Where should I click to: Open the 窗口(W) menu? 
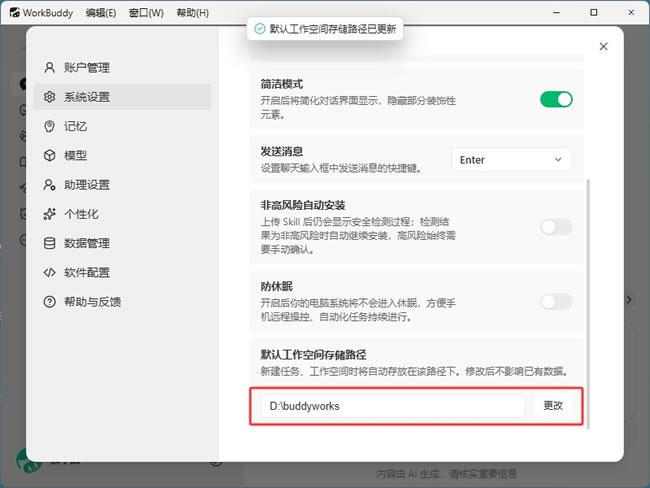[x=146, y=13]
